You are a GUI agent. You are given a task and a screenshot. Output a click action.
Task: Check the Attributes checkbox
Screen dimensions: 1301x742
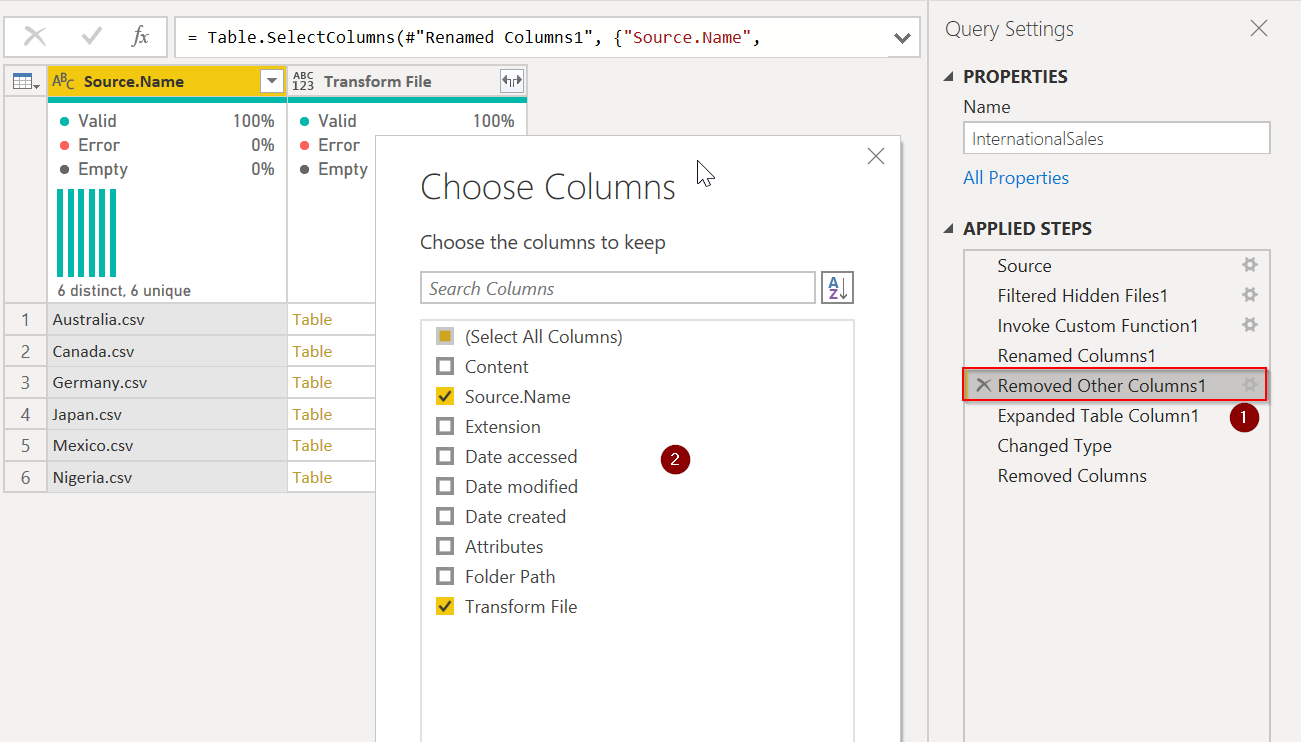coord(445,547)
